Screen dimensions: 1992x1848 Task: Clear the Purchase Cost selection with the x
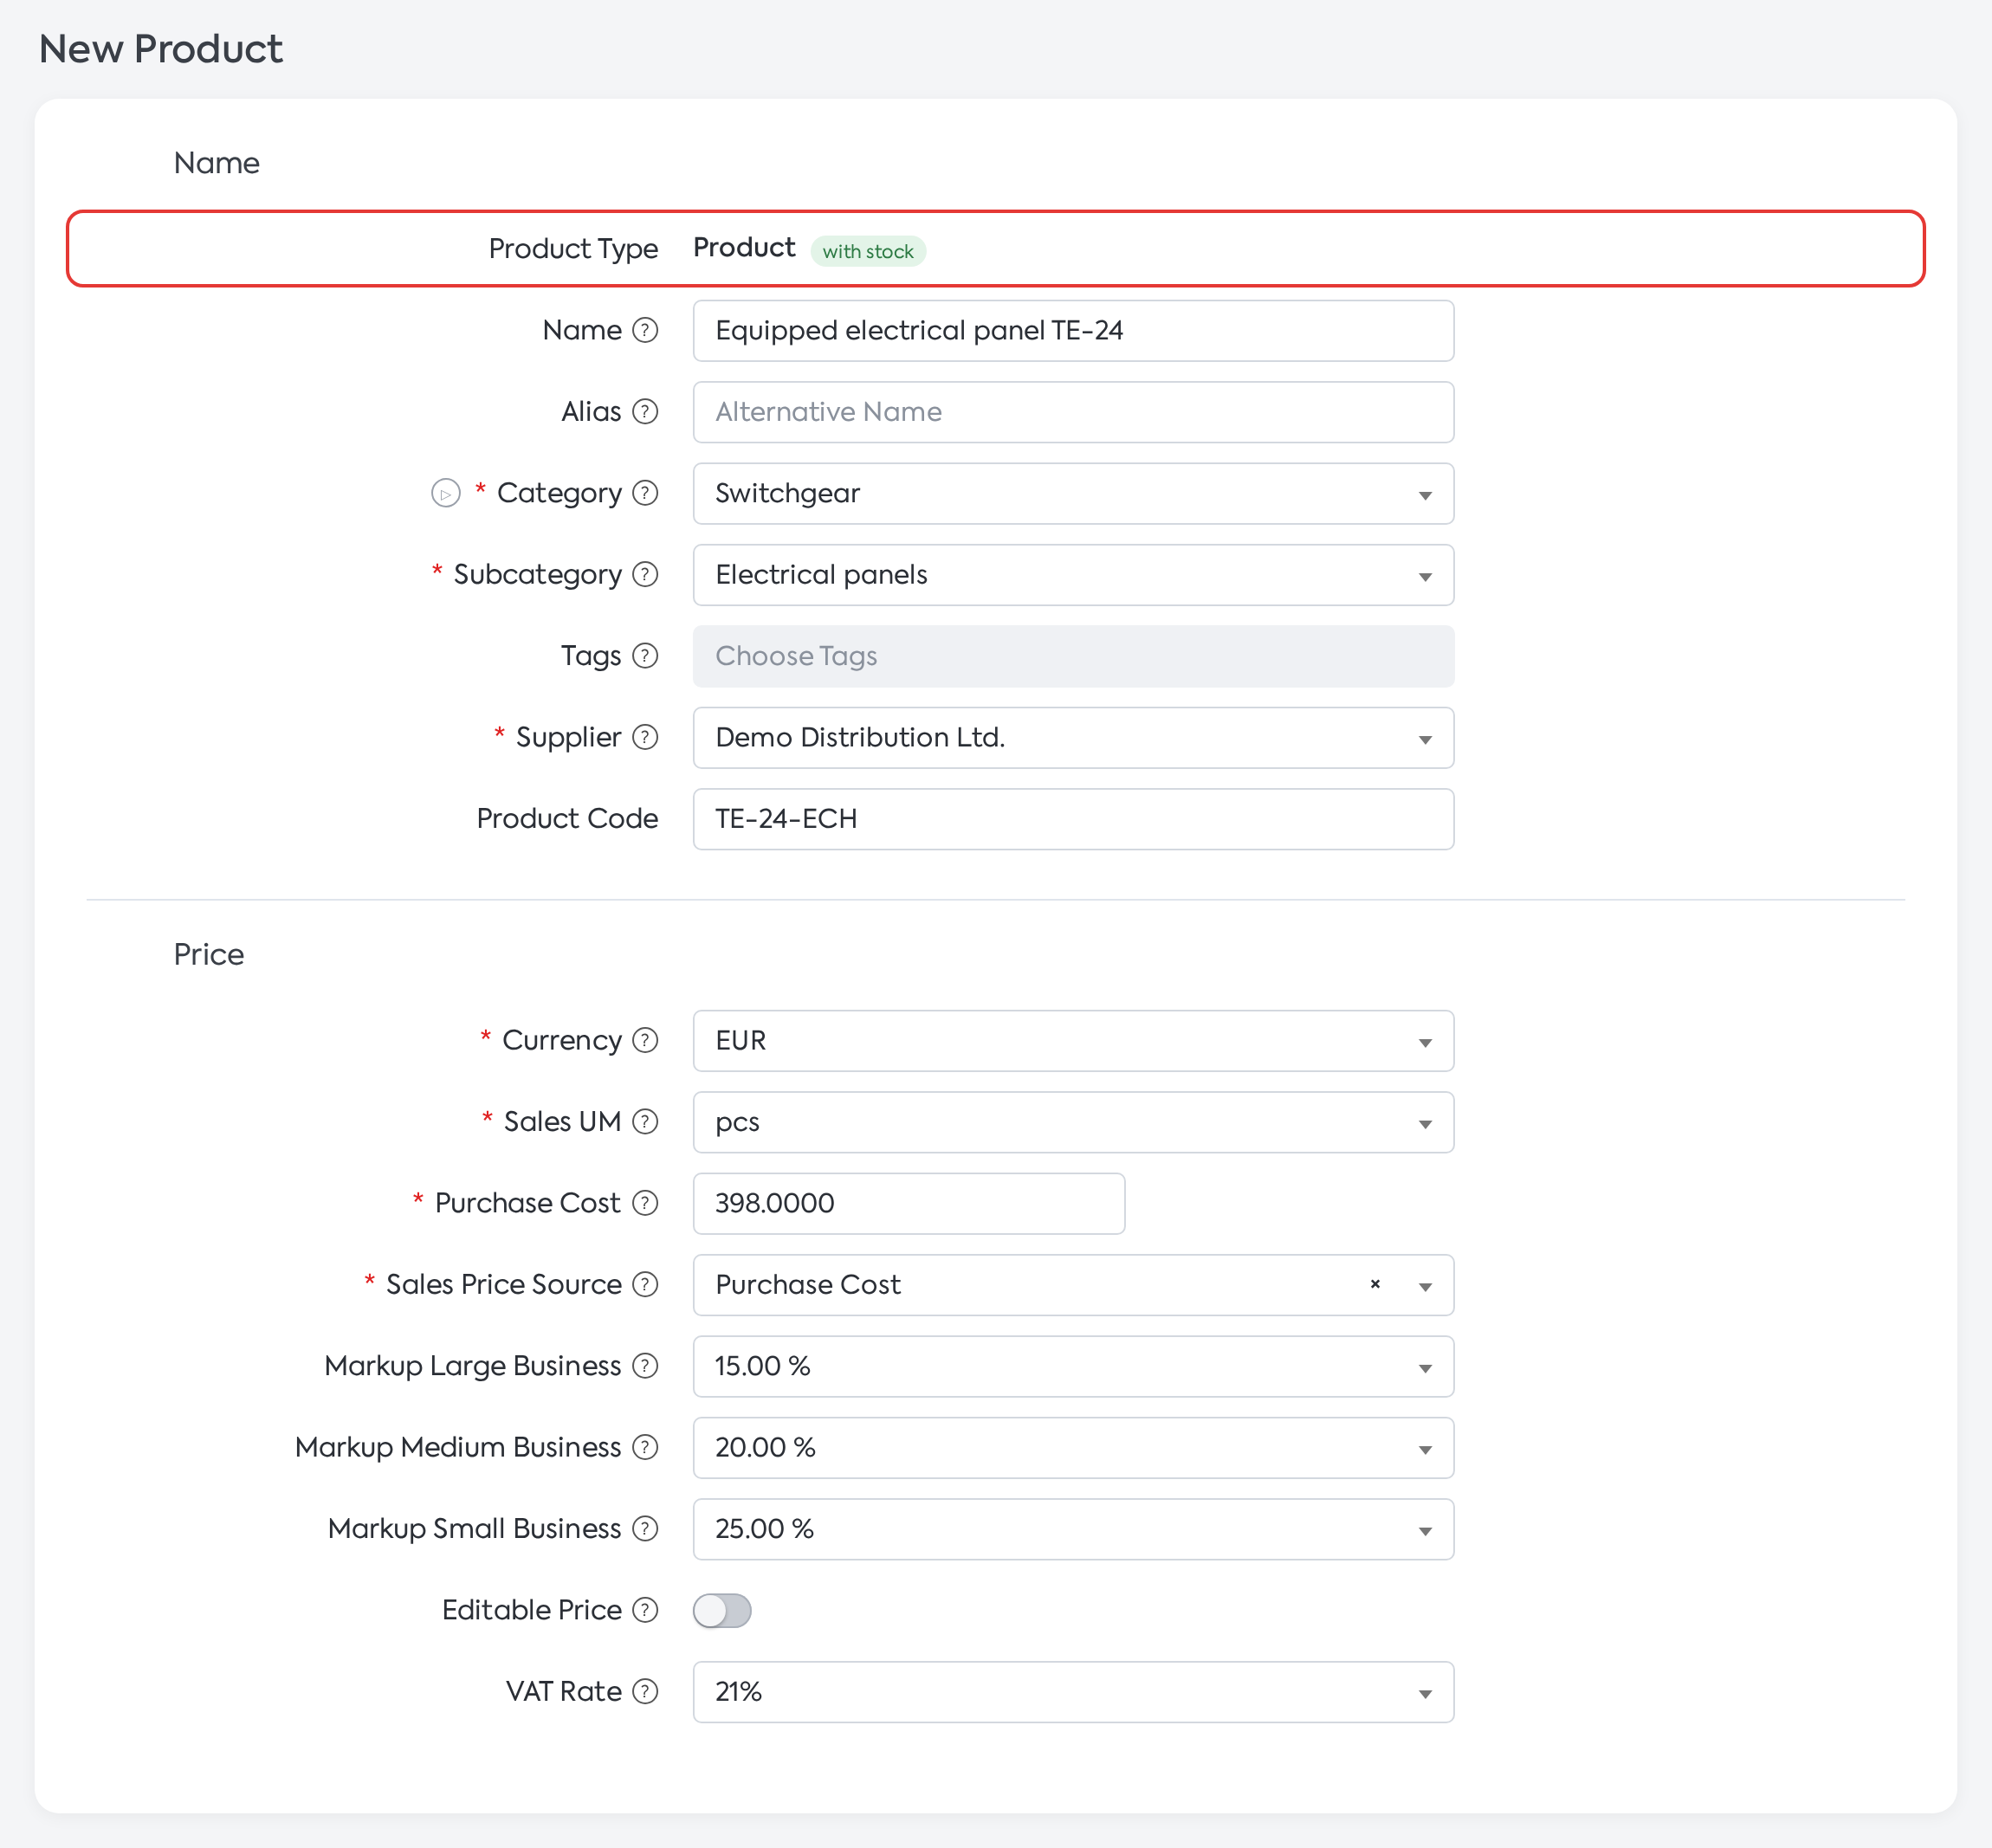point(1375,1284)
